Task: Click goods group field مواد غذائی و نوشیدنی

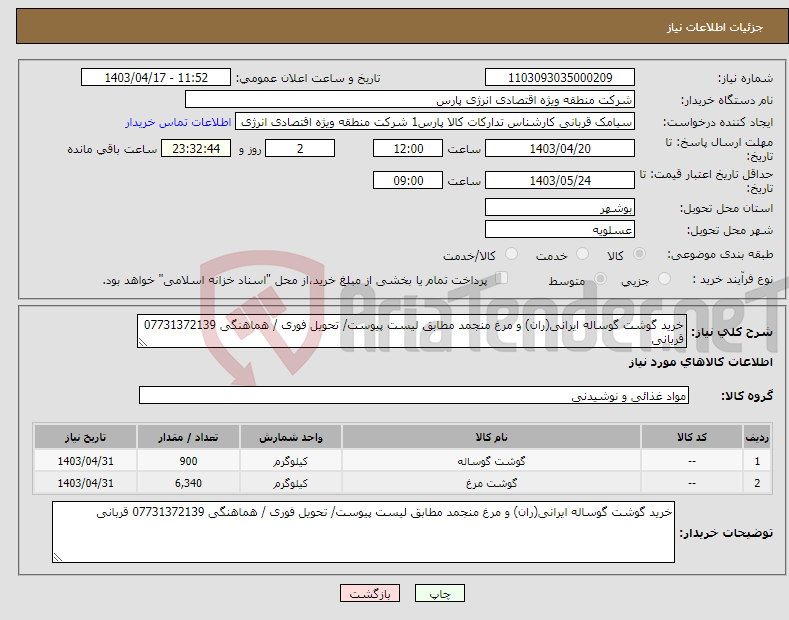Action: 414,396
